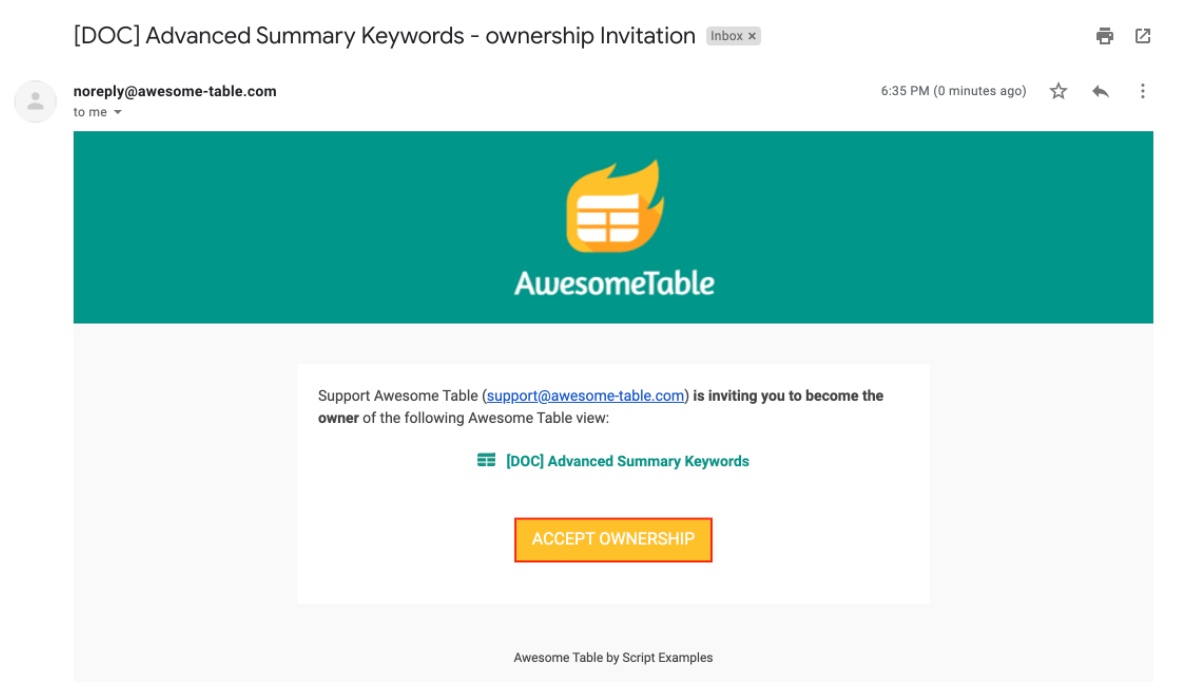
Task: Click the print all icon
Action: [x=1104, y=36]
